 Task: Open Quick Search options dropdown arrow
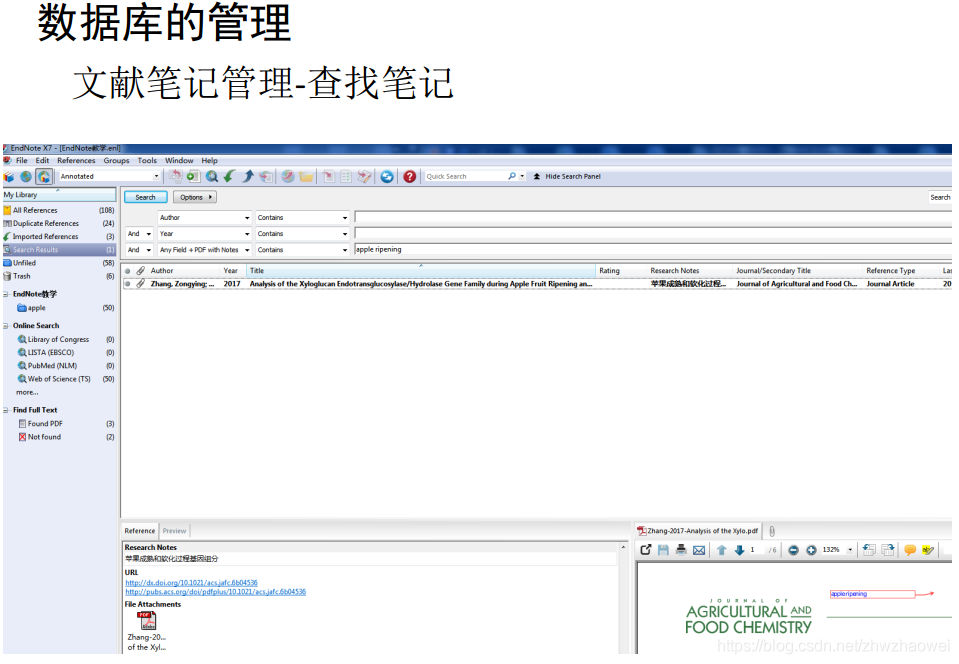[x=522, y=176]
